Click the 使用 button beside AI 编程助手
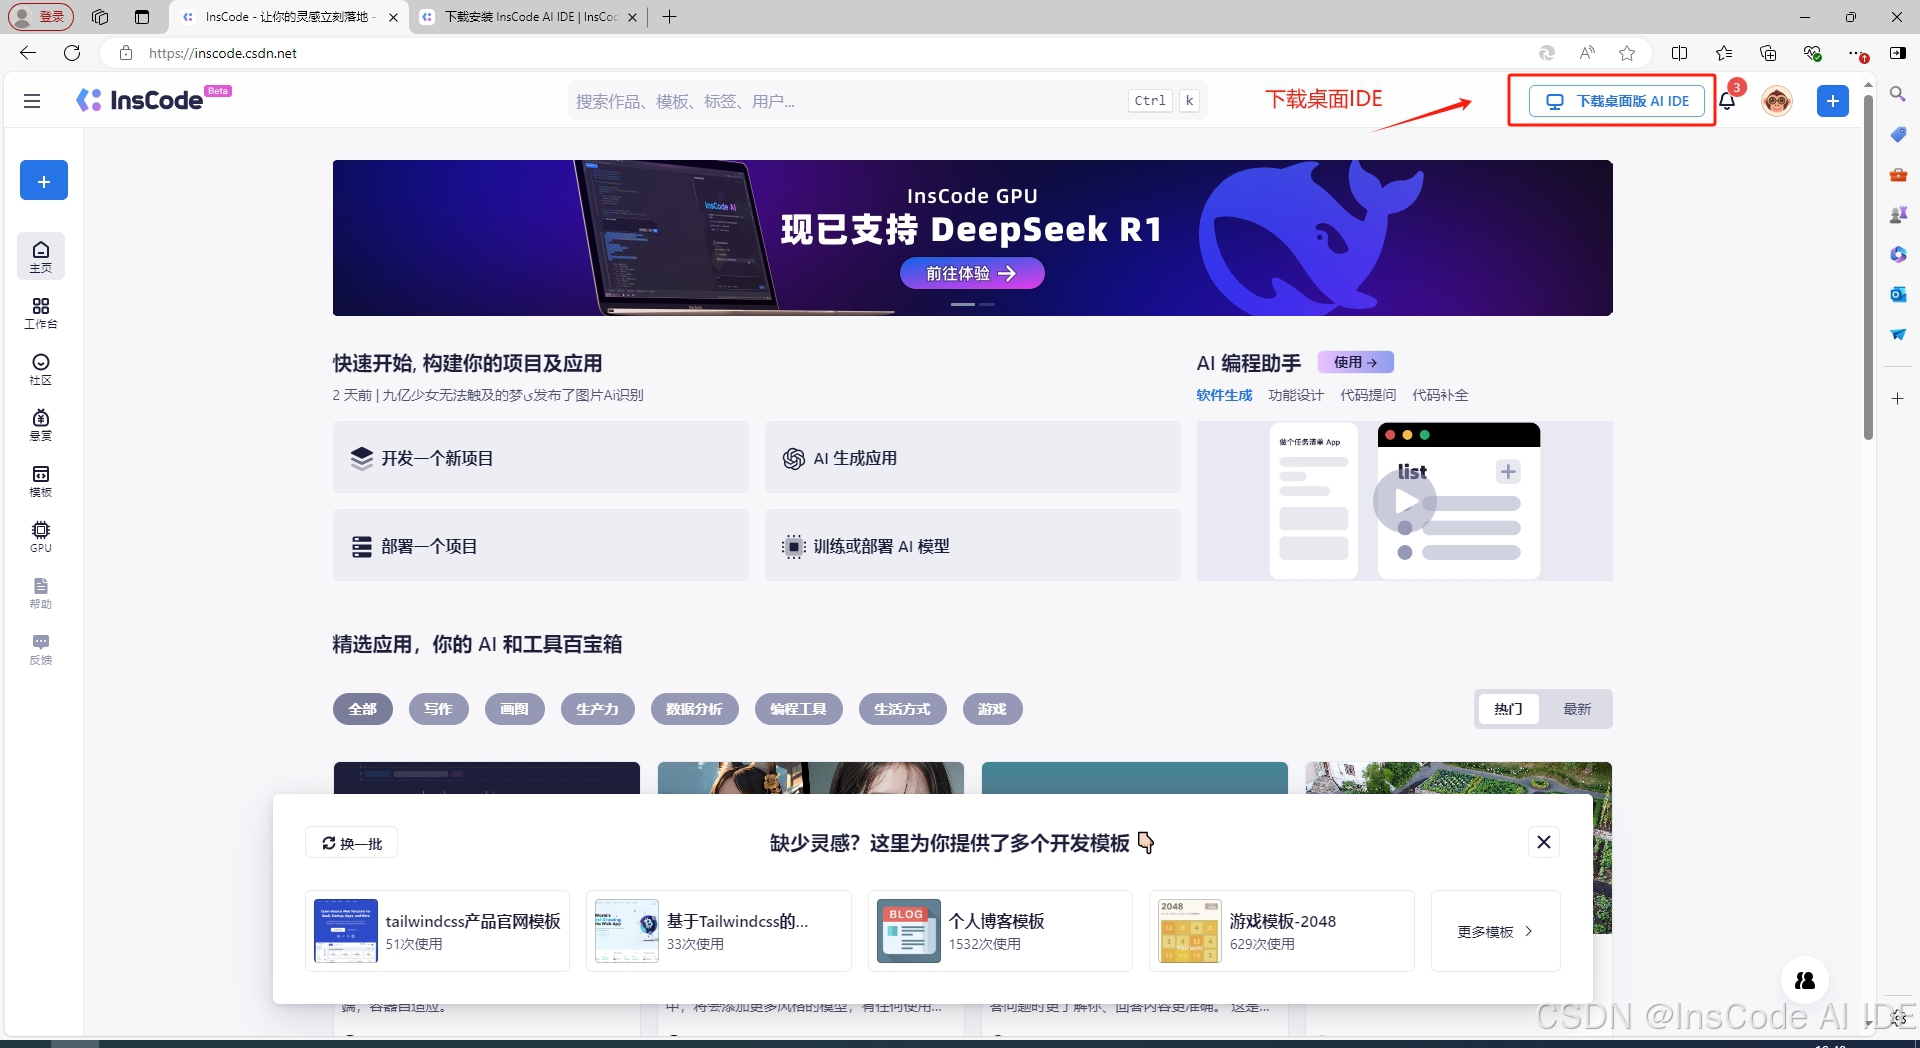Screen dimensions: 1920x1048 pos(1355,362)
